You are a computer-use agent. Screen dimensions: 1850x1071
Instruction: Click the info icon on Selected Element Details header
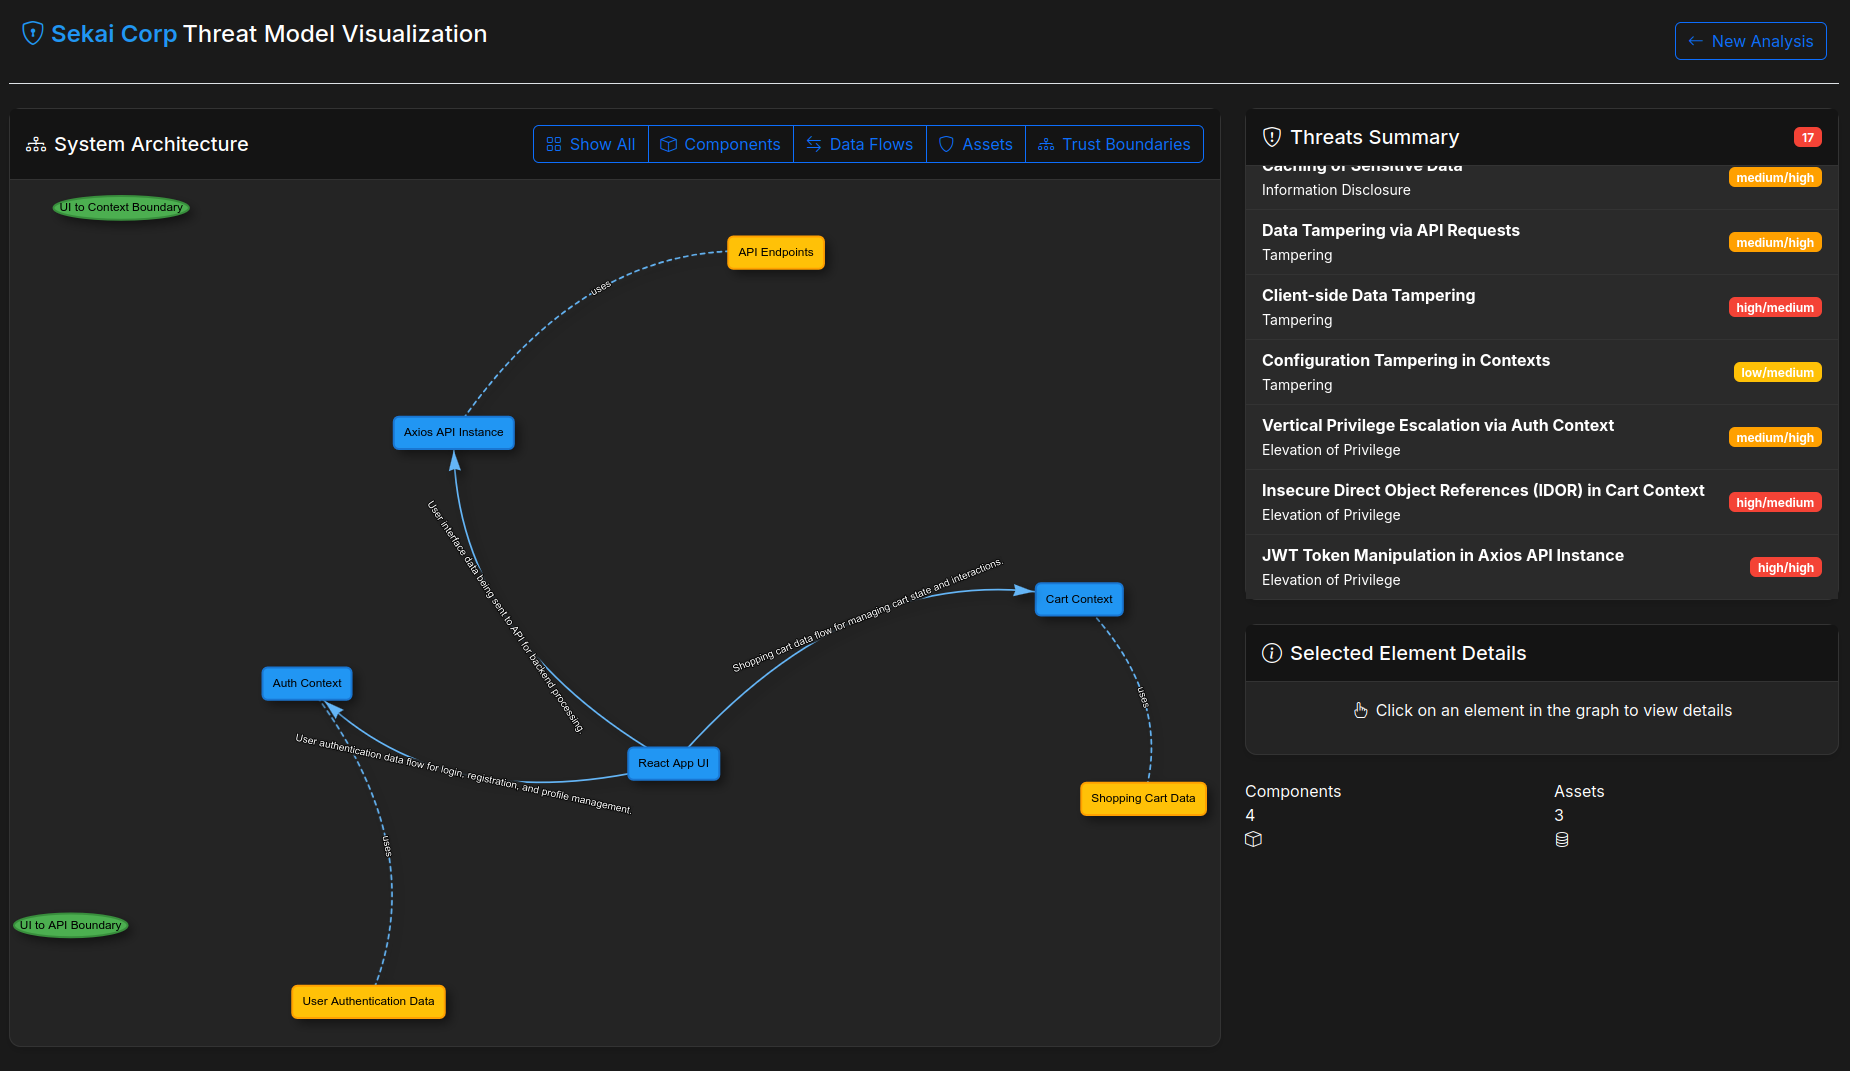1272,653
